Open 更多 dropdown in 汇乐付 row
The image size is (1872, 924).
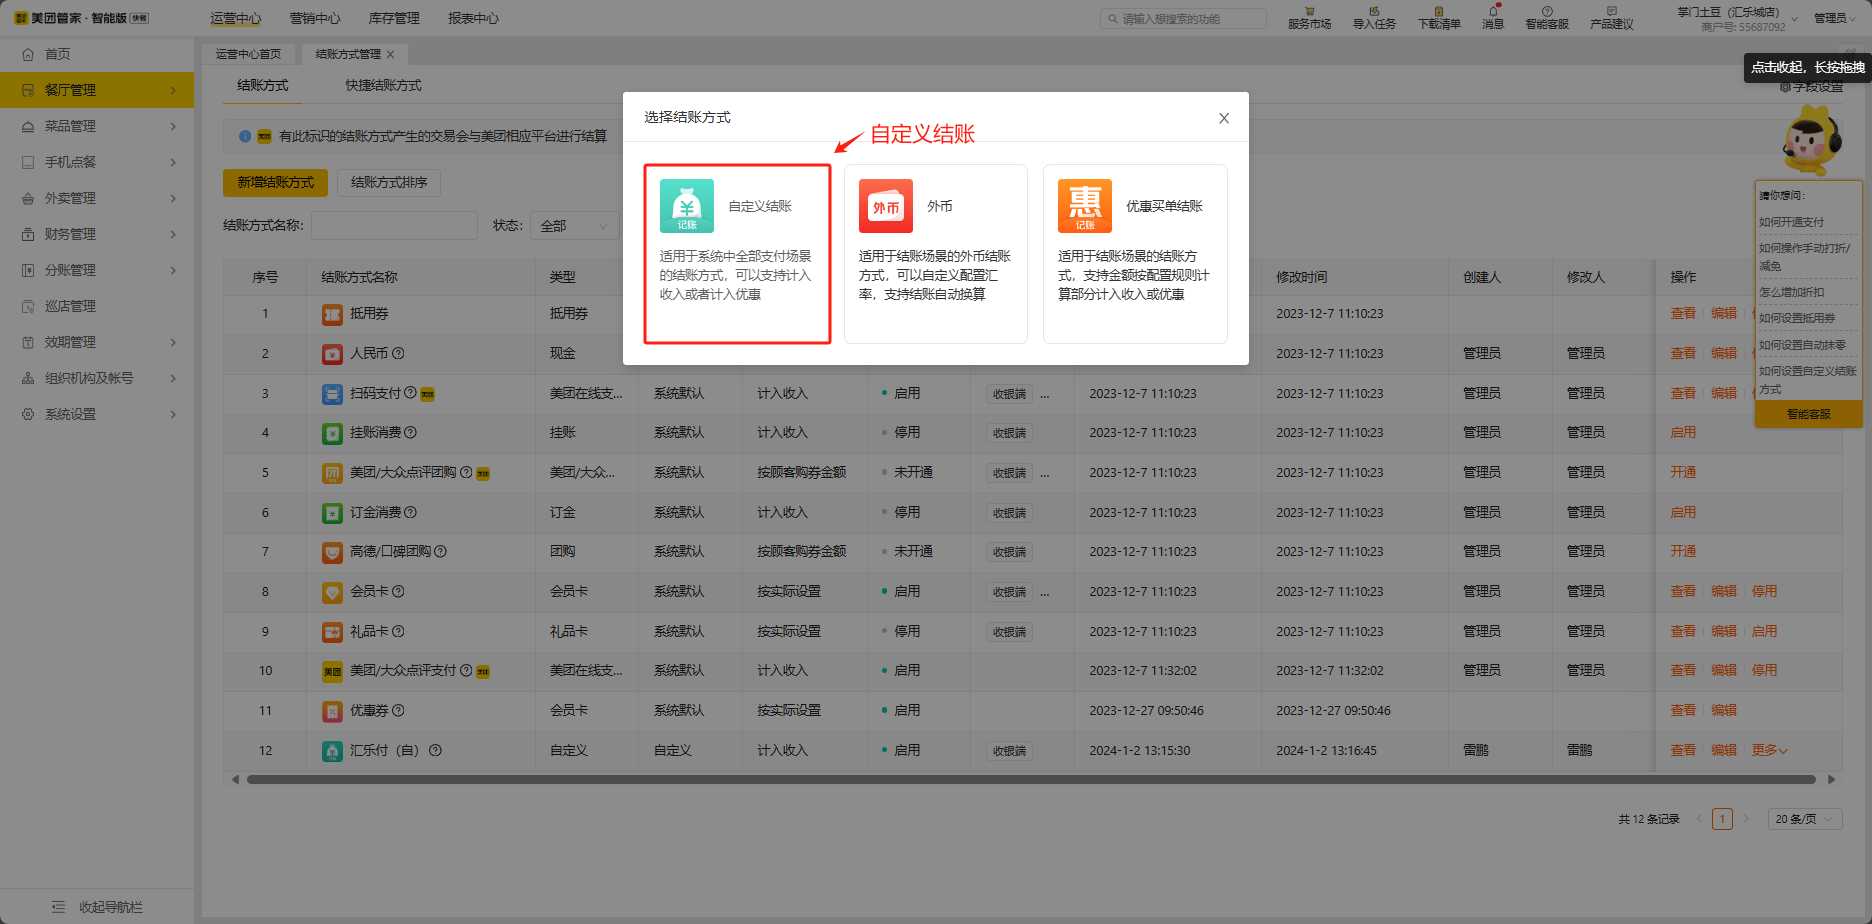click(x=1769, y=750)
